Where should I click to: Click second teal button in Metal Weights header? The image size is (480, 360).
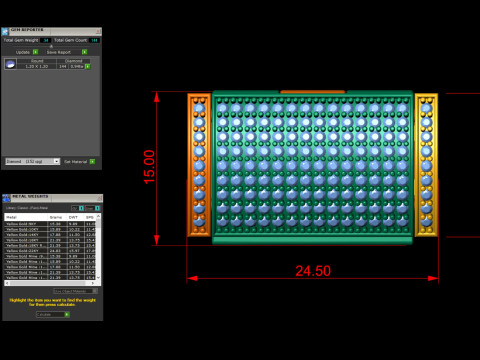click(x=97, y=208)
